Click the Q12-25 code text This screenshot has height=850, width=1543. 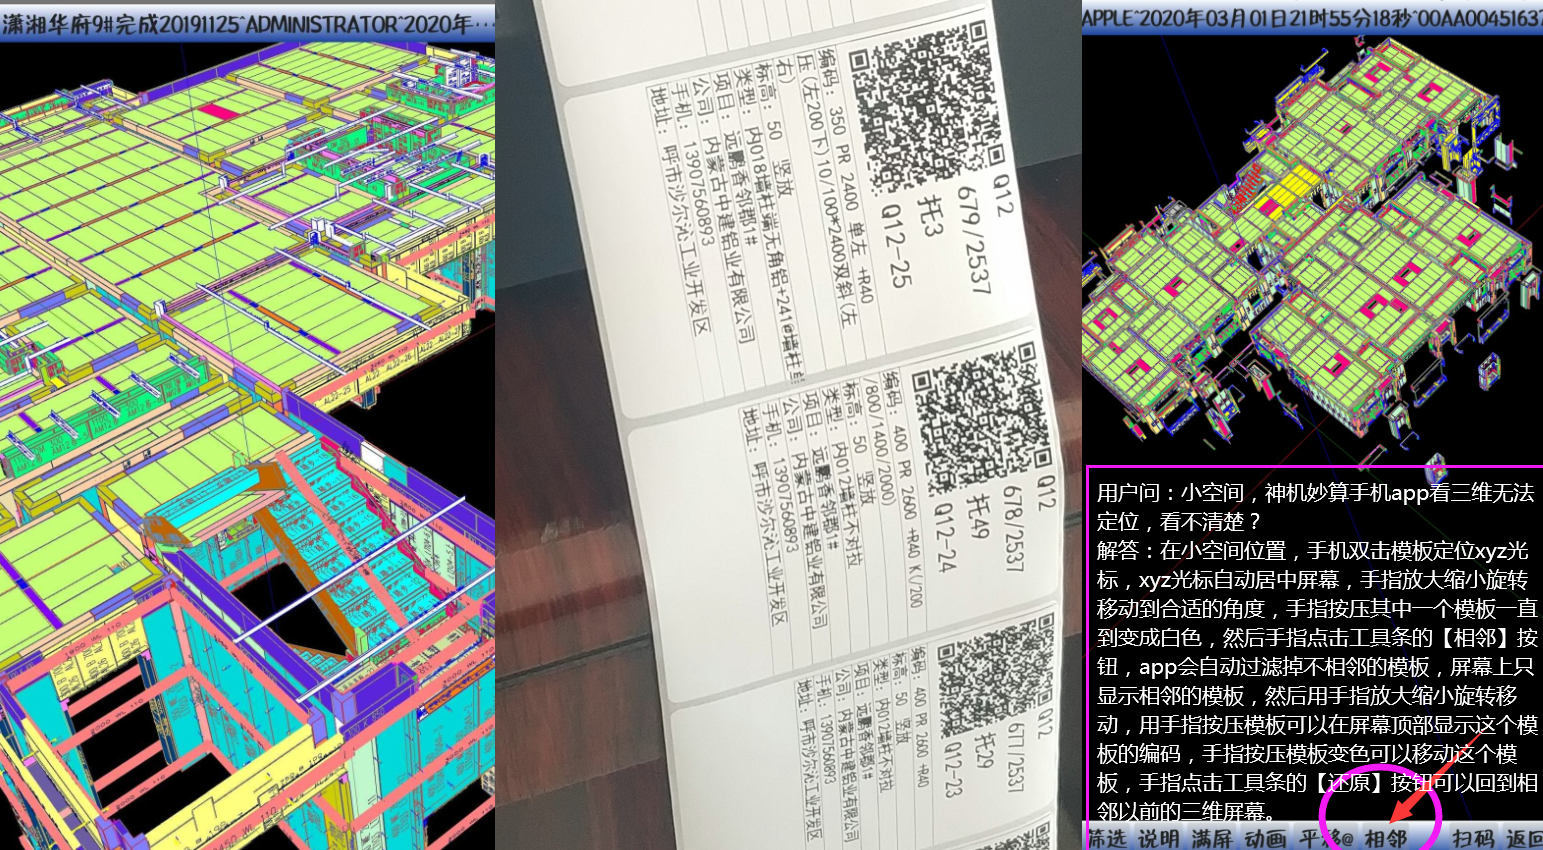tap(896, 247)
